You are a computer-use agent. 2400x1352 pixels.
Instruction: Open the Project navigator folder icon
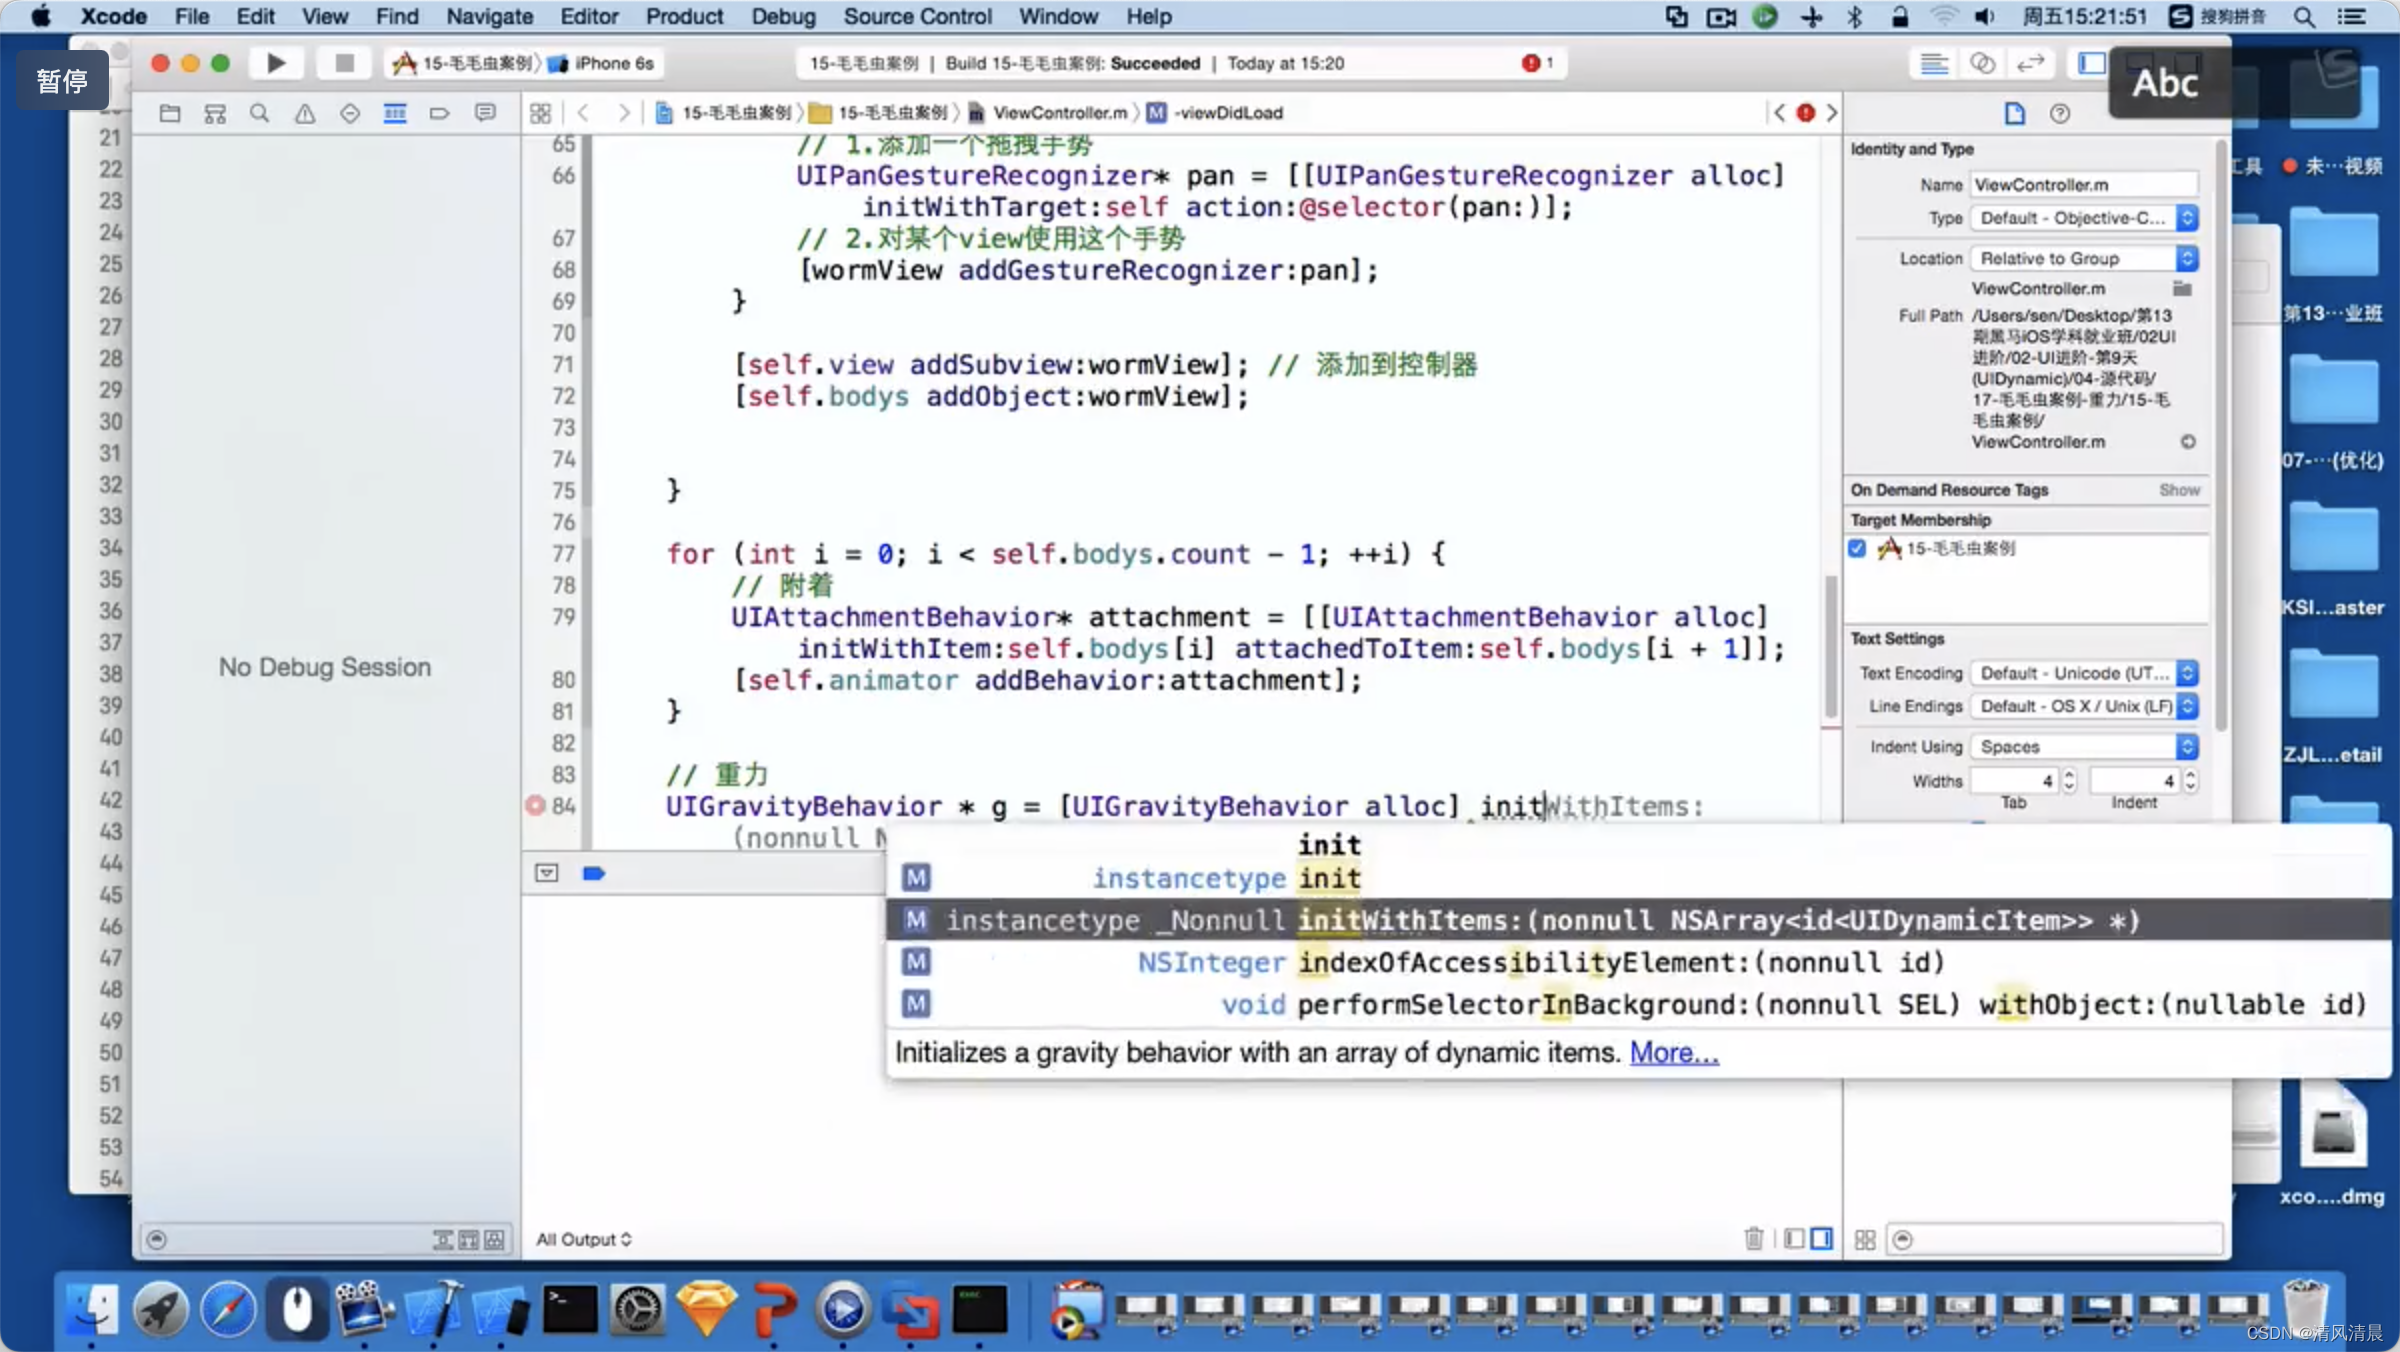(x=170, y=113)
